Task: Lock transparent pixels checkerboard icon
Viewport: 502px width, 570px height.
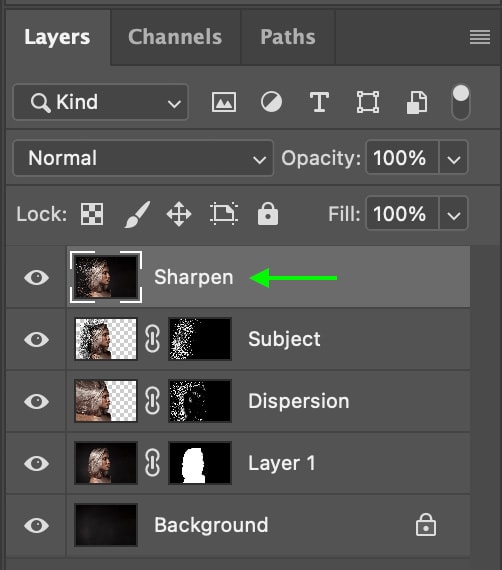Action: pyautogui.click(x=92, y=214)
